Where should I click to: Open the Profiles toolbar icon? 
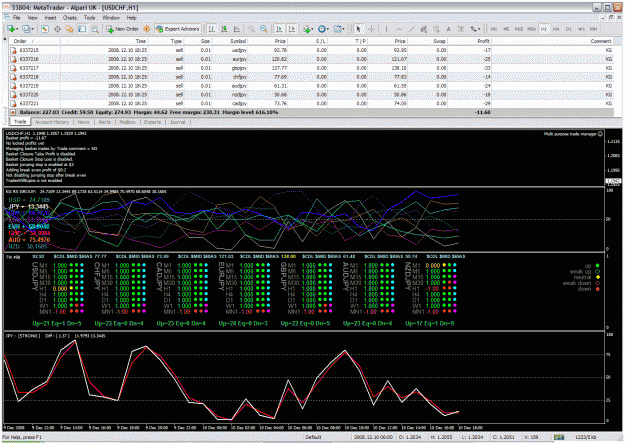point(26,29)
